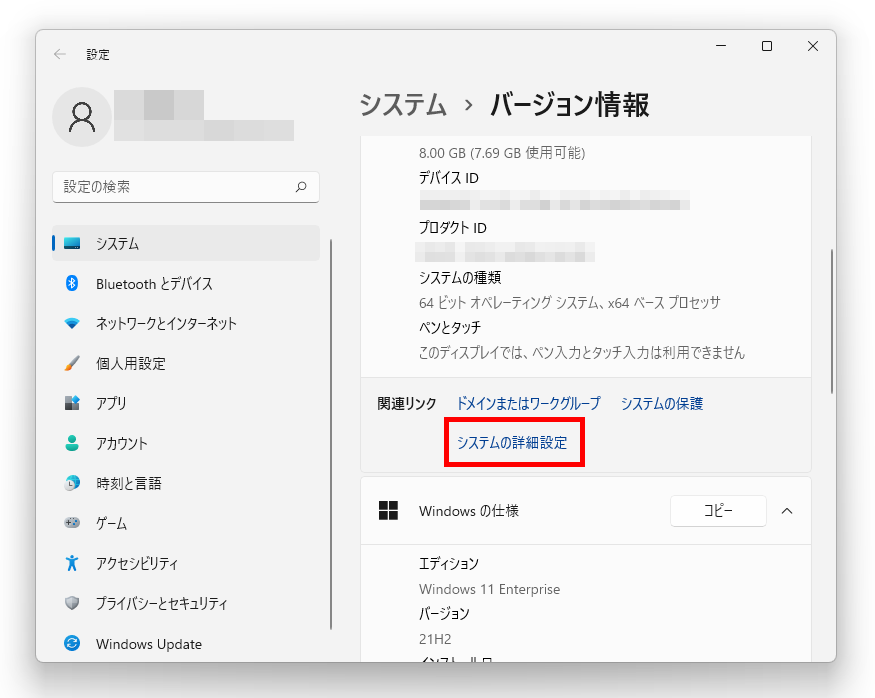Click the user account avatar icon

pyautogui.click(x=82, y=117)
